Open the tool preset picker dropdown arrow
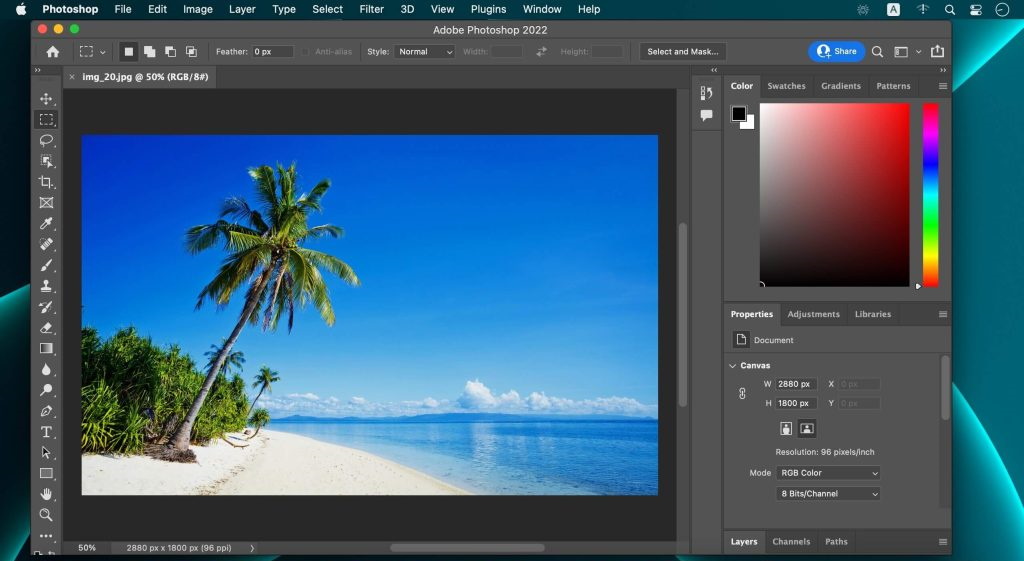The image size is (1024, 561). [103, 52]
